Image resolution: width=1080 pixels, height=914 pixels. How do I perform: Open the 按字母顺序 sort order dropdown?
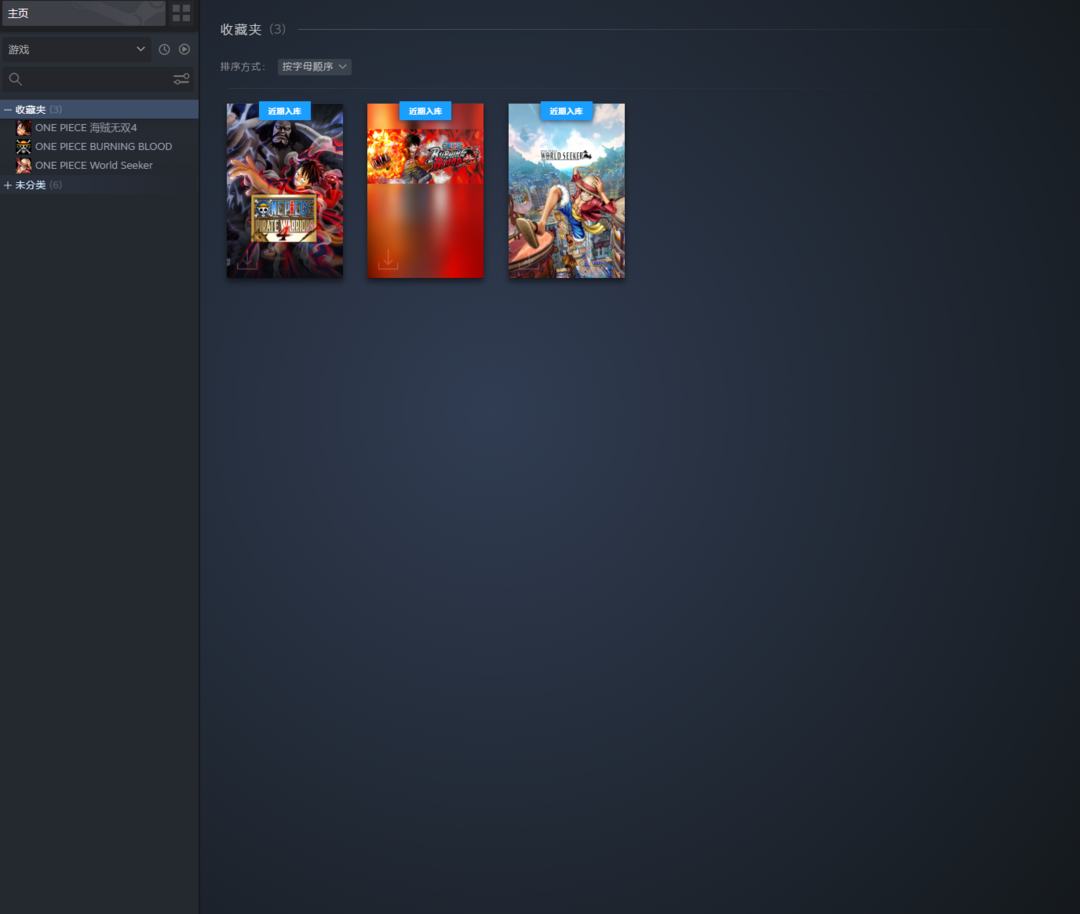[x=314, y=67]
